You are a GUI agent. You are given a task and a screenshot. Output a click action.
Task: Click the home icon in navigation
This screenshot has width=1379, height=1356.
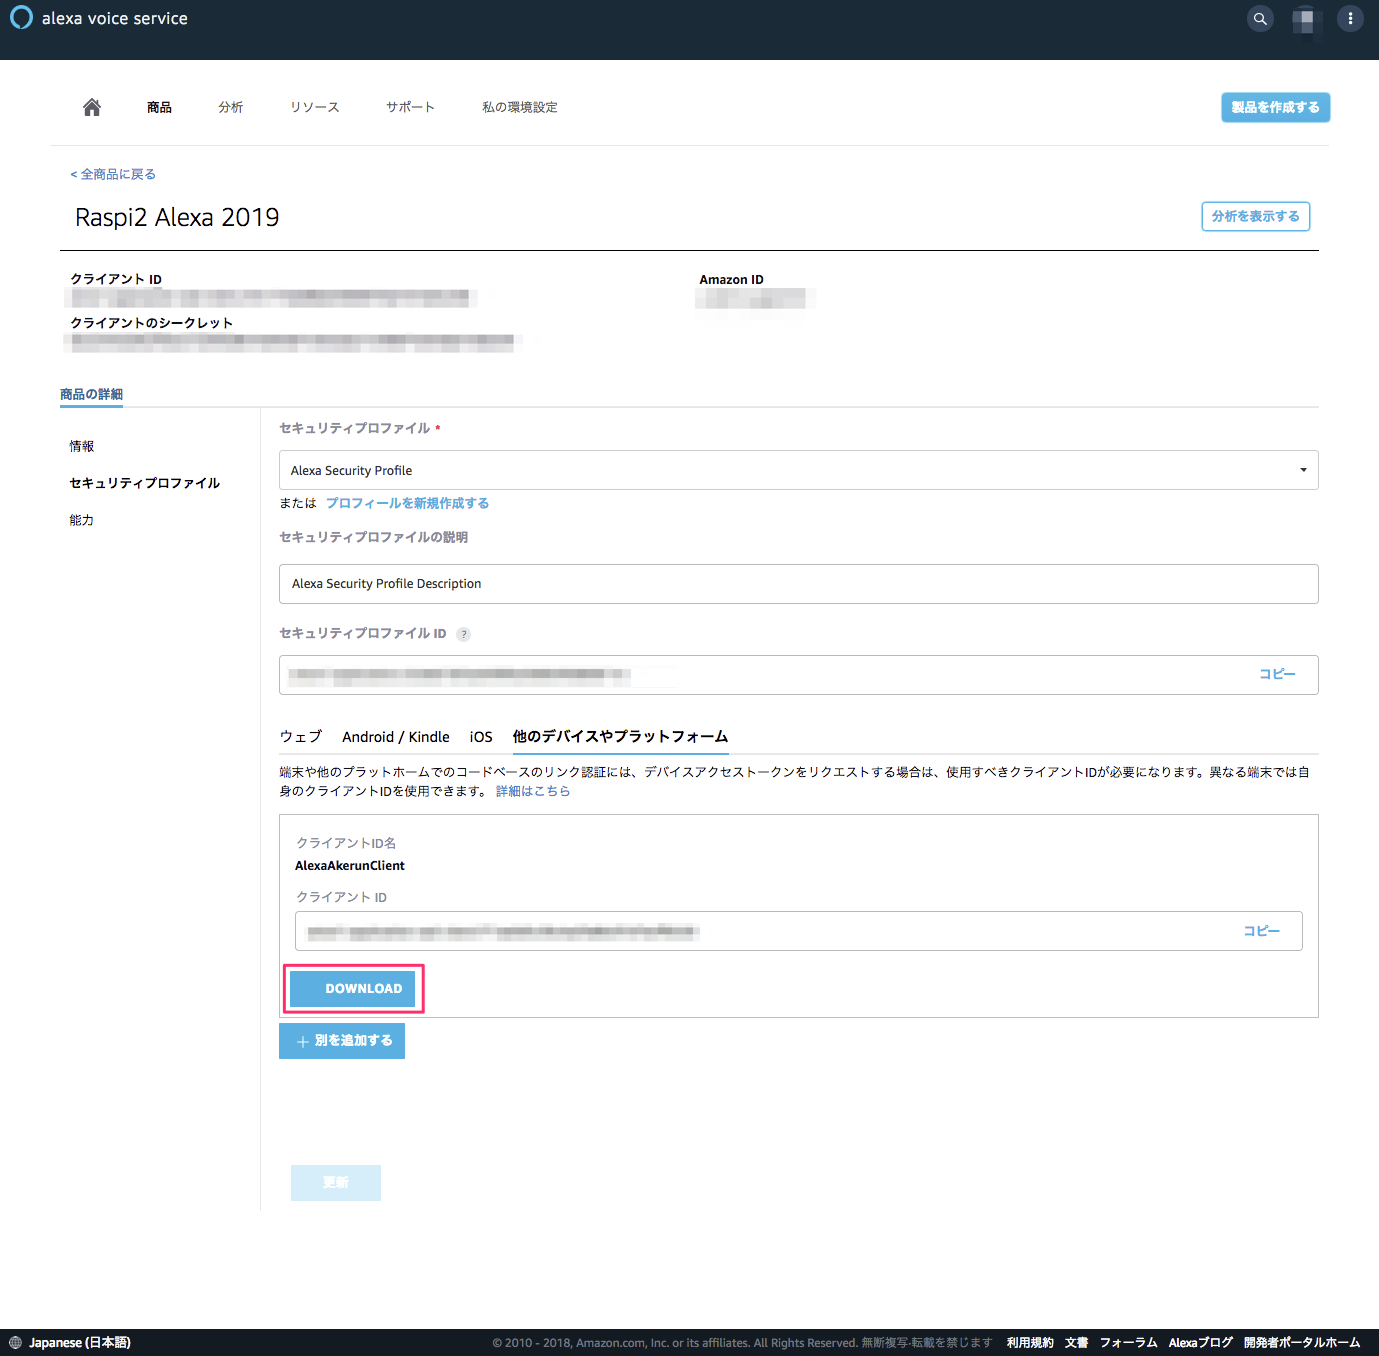92,107
